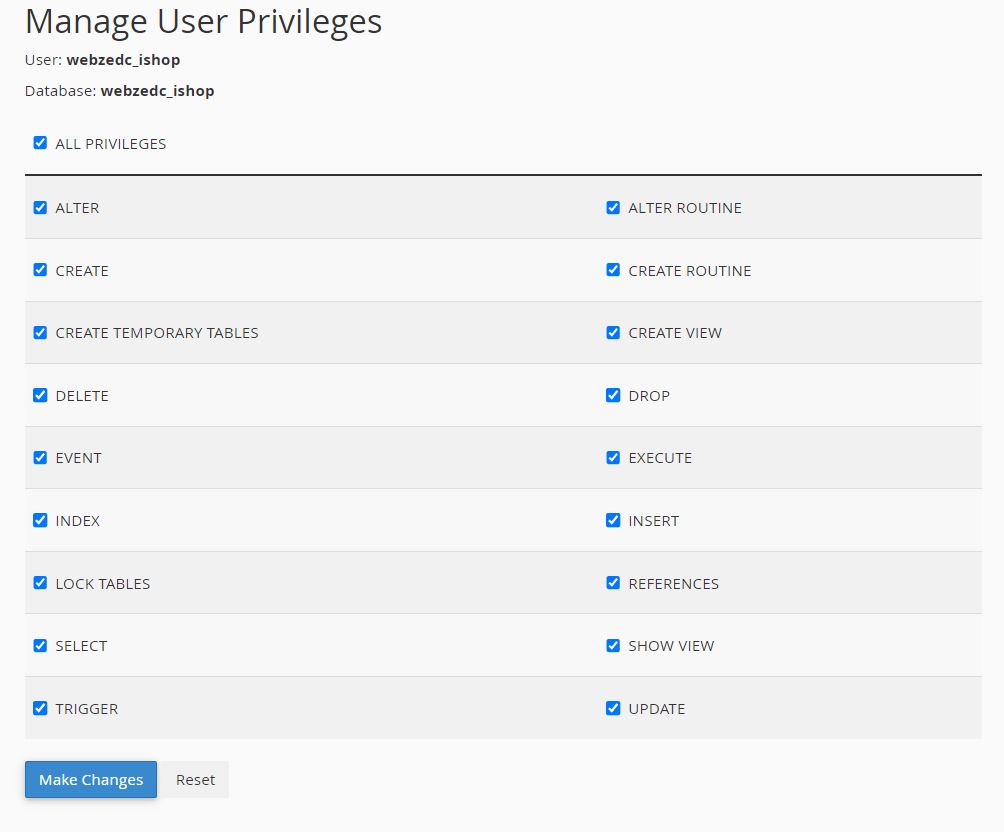Uncheck the ALTER ROUTINE privilege

(x=613, y=208)
